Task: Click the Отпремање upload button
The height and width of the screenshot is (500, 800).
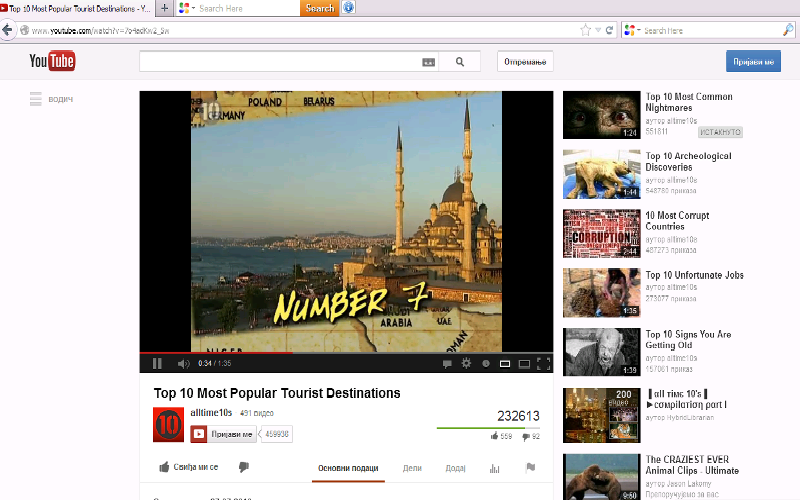Action: coord(526,62)
